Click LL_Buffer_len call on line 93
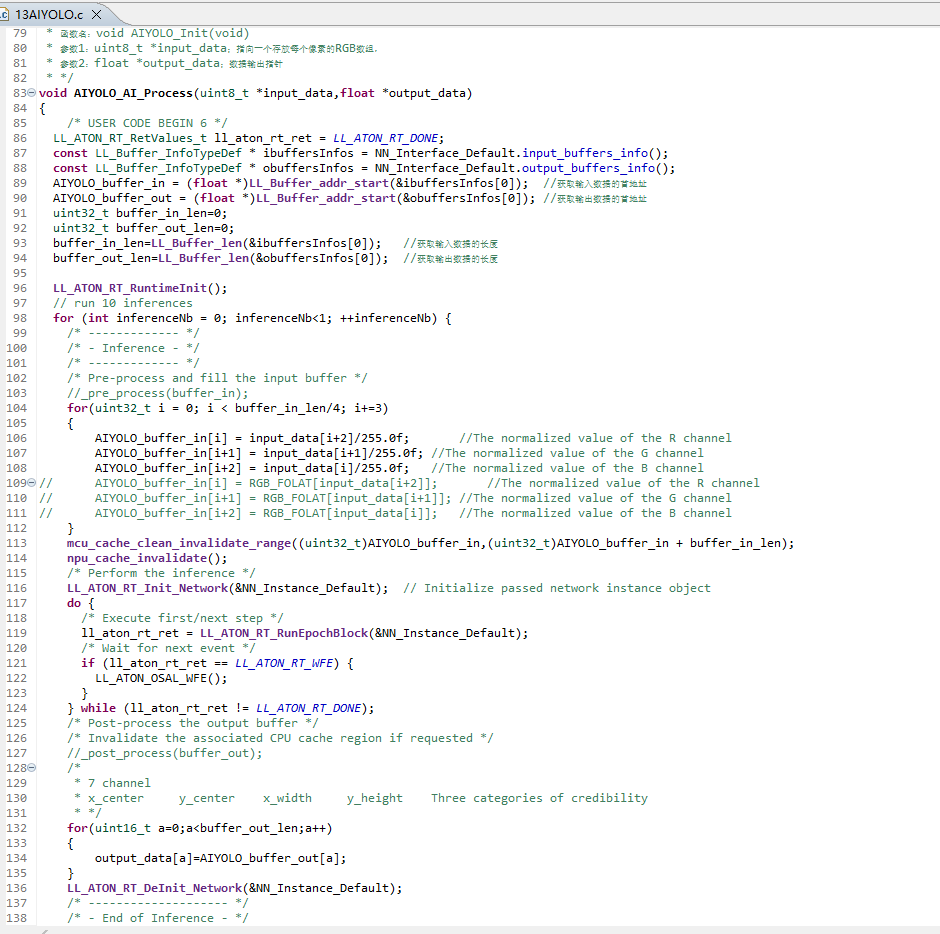Image resolution: width=940 pixels, height=934 pixels. point(197,243)
